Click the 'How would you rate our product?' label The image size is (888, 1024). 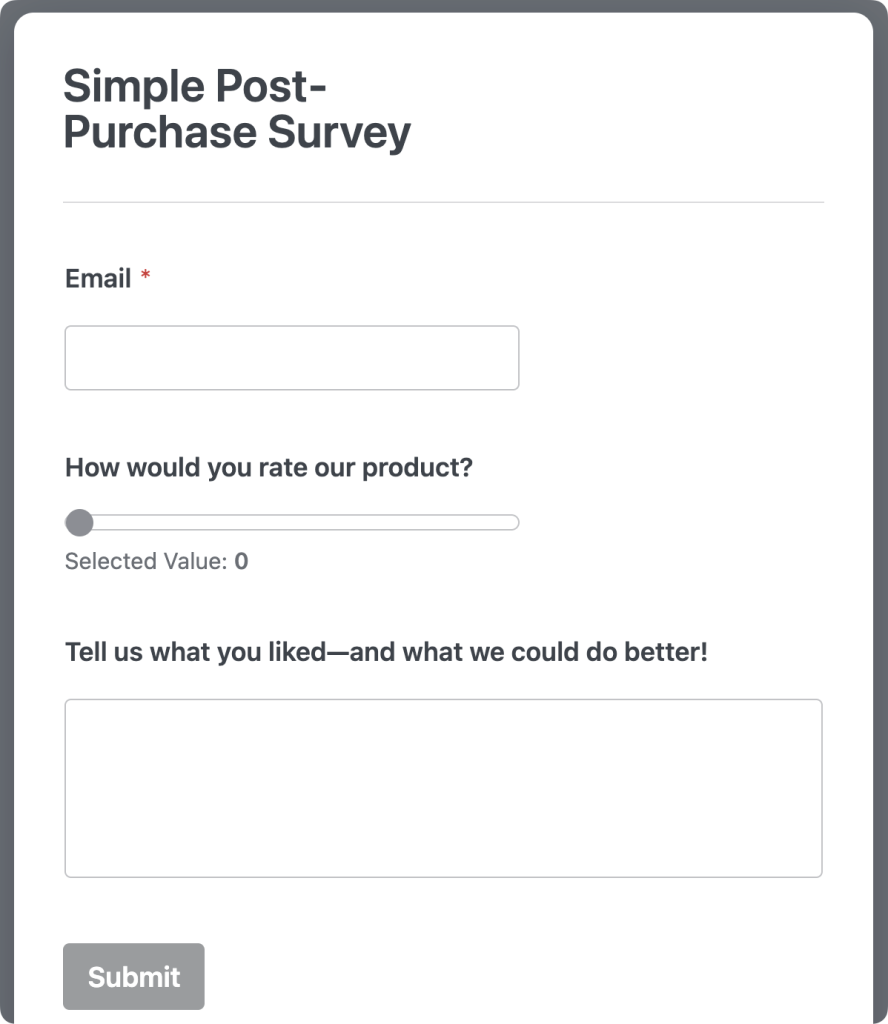[269, 467]
